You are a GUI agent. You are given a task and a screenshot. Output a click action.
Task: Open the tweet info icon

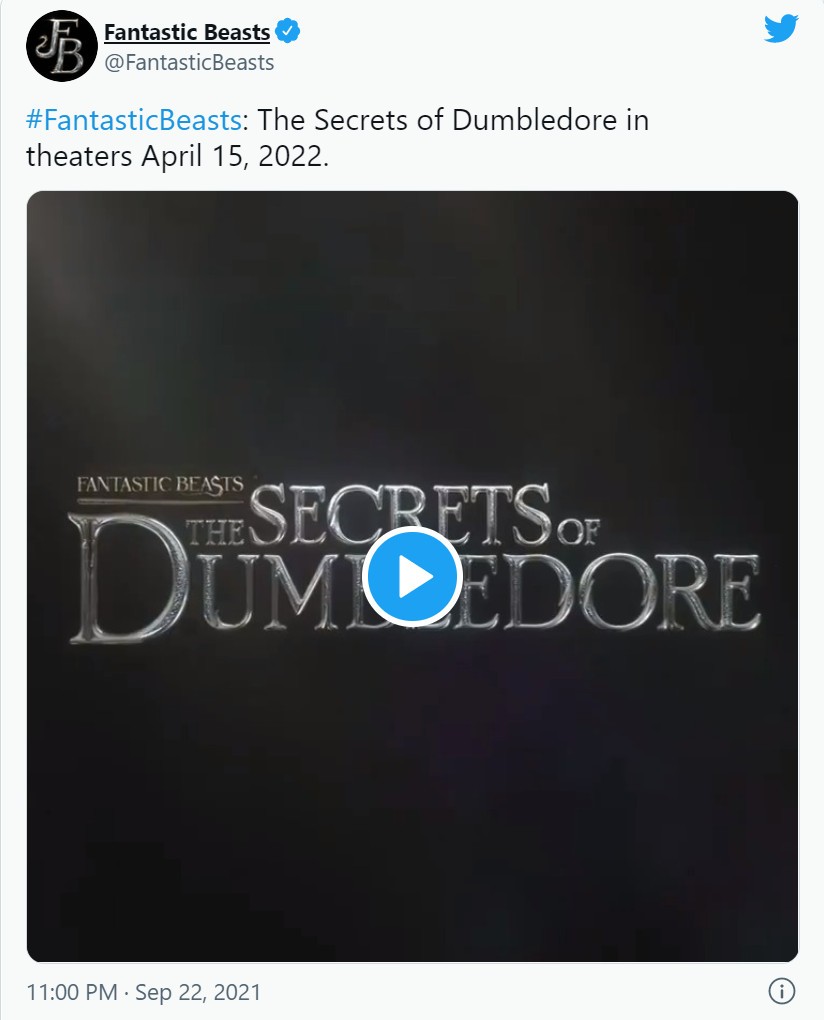[x=782, y=991]
